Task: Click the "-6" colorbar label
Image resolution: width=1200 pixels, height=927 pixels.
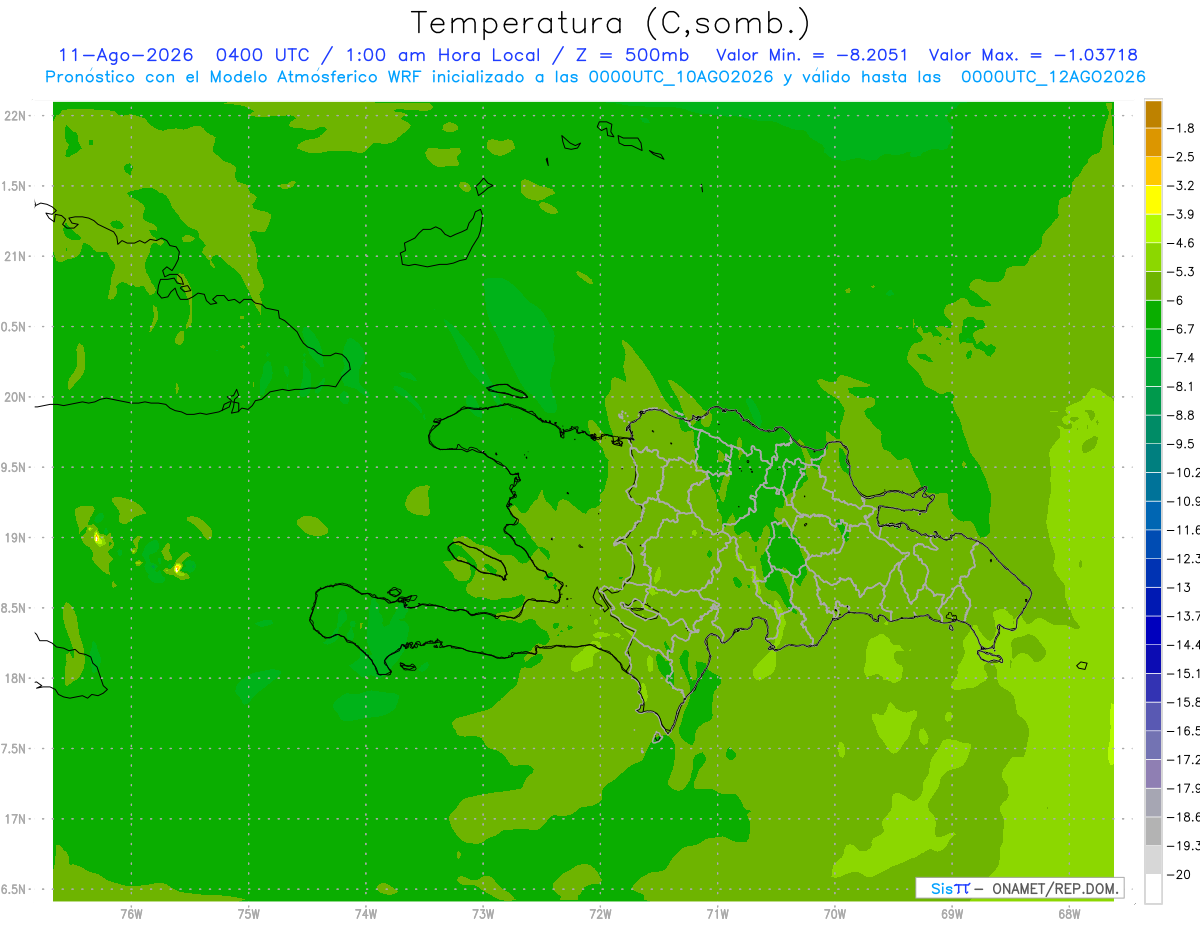Action: (1175, 300)
